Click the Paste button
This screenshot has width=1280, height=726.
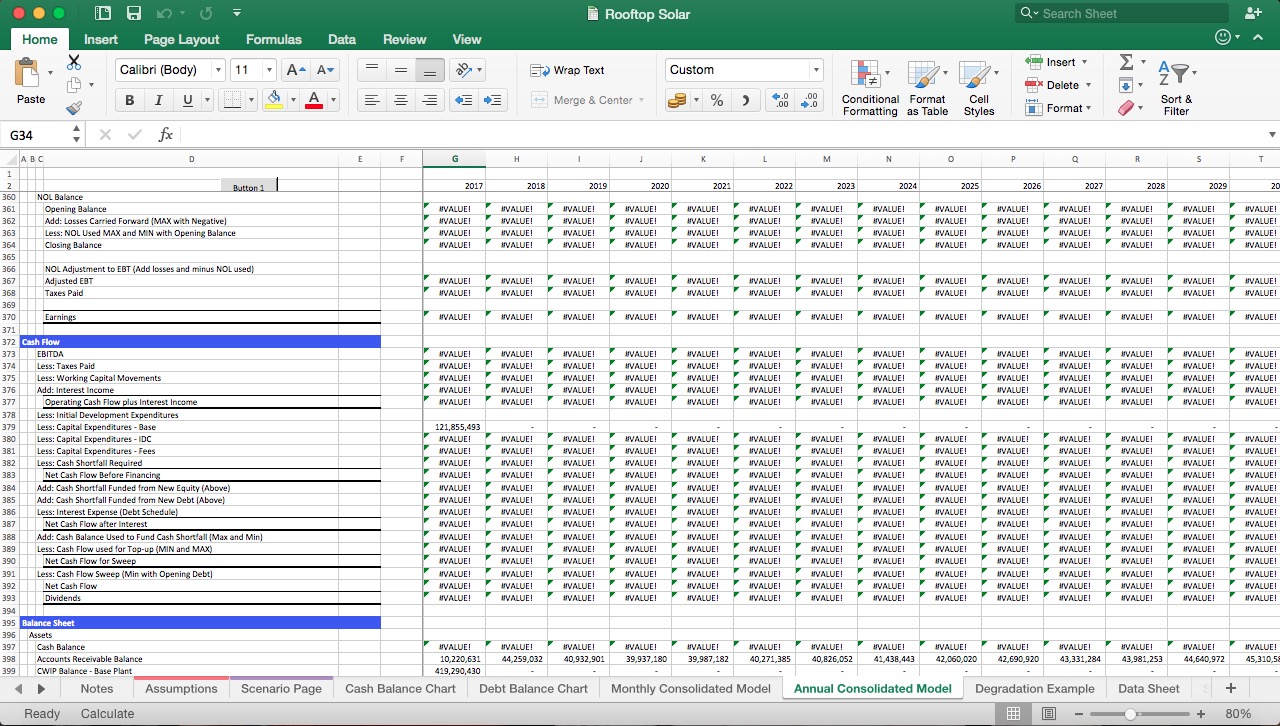30,85
